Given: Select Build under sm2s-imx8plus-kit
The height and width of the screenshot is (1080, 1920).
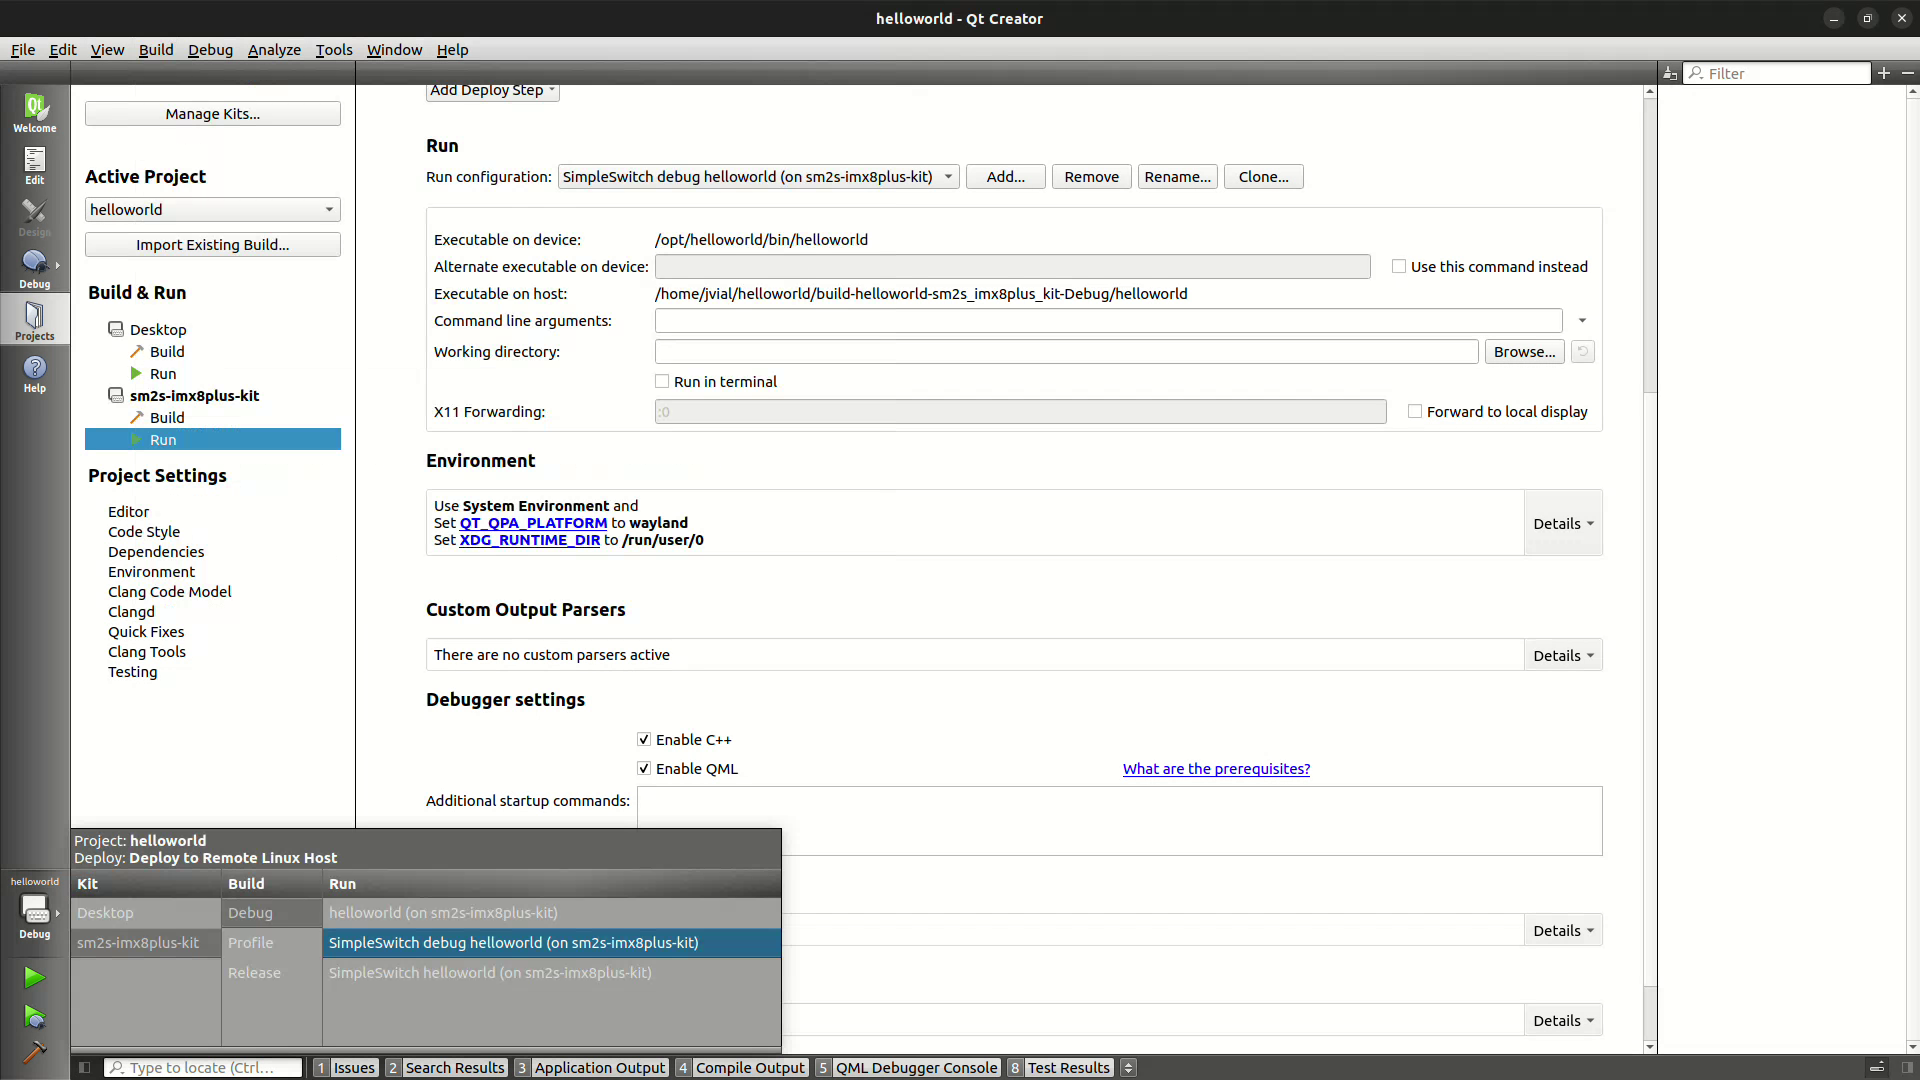Looking at the screenshot, I should [x=167, y=418].
